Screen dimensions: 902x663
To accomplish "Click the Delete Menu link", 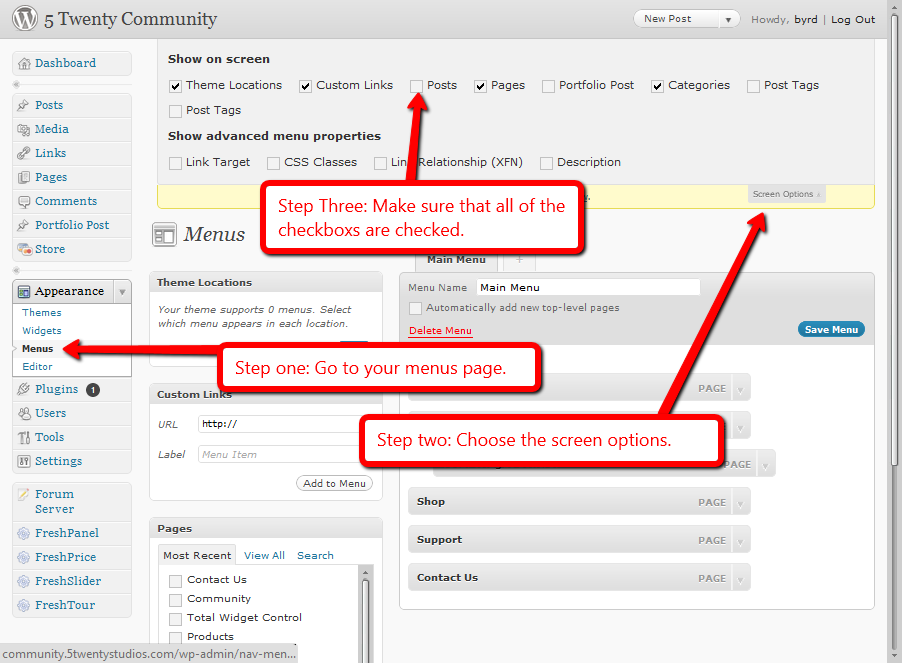I will 440,331.
